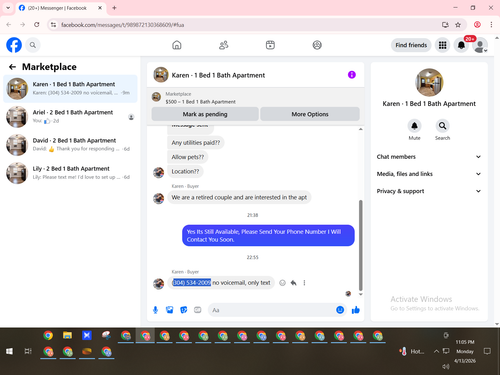Click the Find friends button
The image size is (500, 375).
click(x=411, y=45)
